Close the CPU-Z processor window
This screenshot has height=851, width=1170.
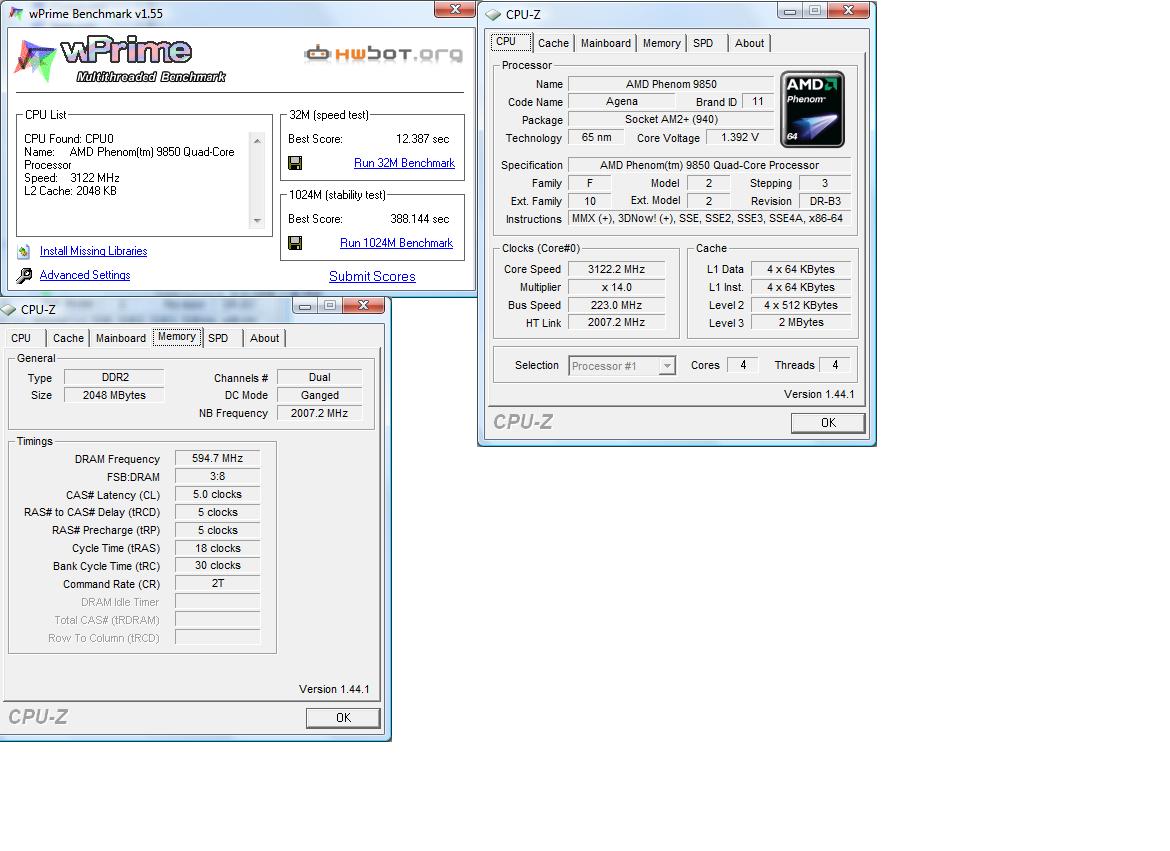[x=848, y=10]
